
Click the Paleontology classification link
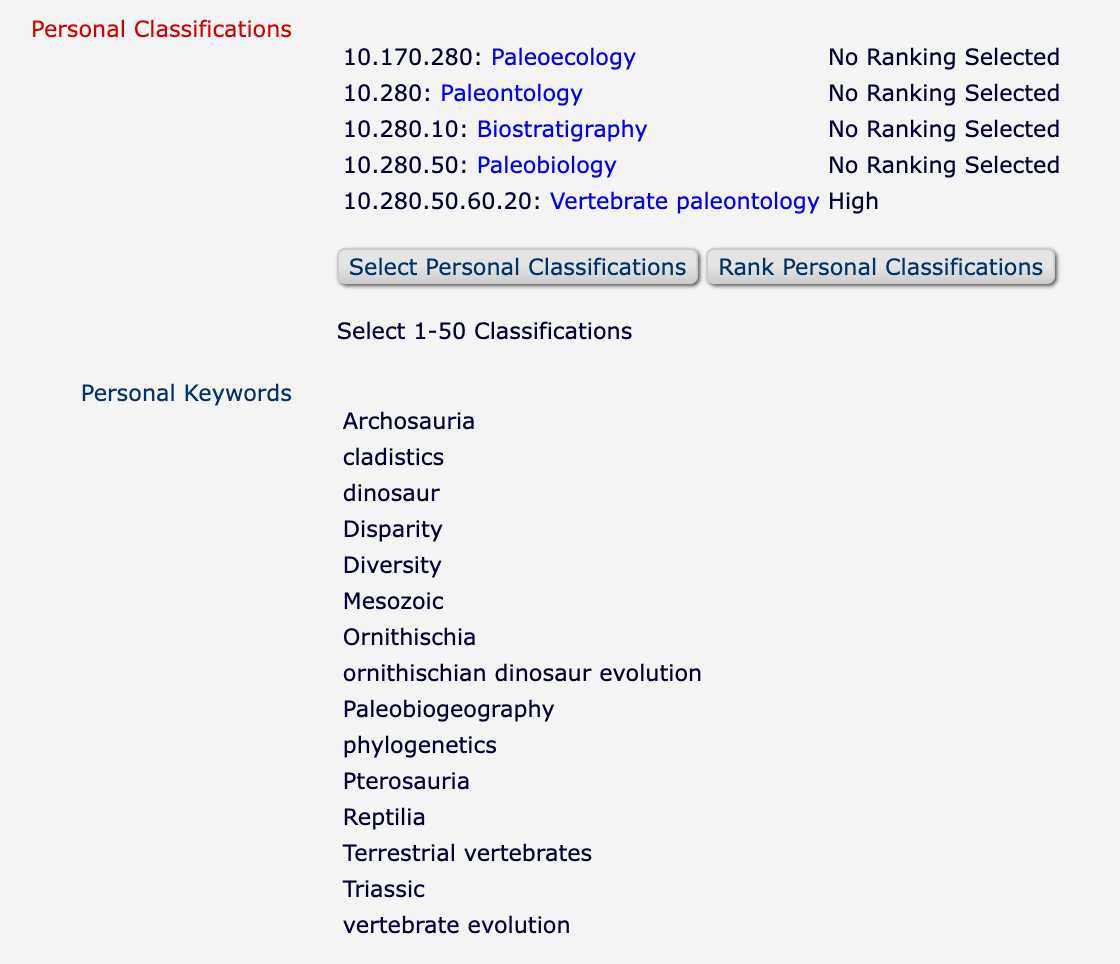511,93
